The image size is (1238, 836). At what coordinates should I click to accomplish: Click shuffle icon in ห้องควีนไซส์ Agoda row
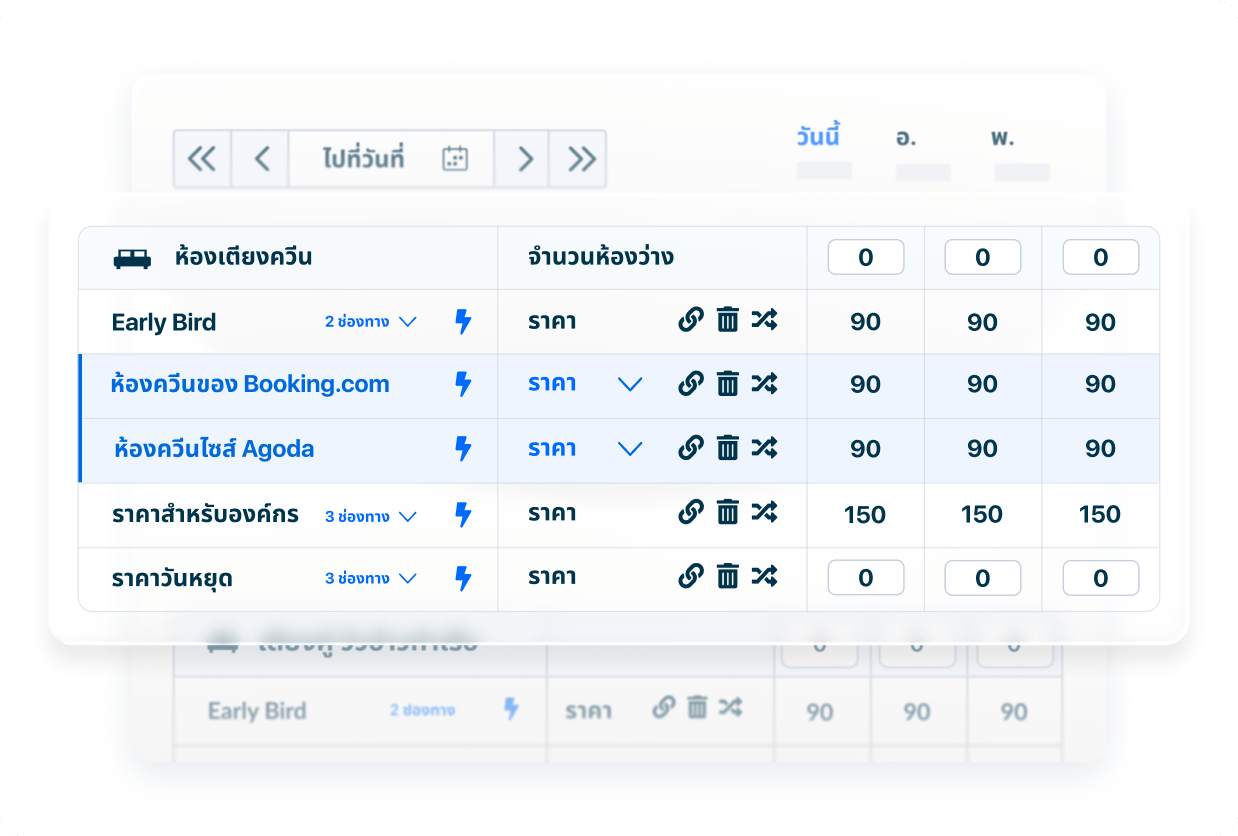point(764,448)
